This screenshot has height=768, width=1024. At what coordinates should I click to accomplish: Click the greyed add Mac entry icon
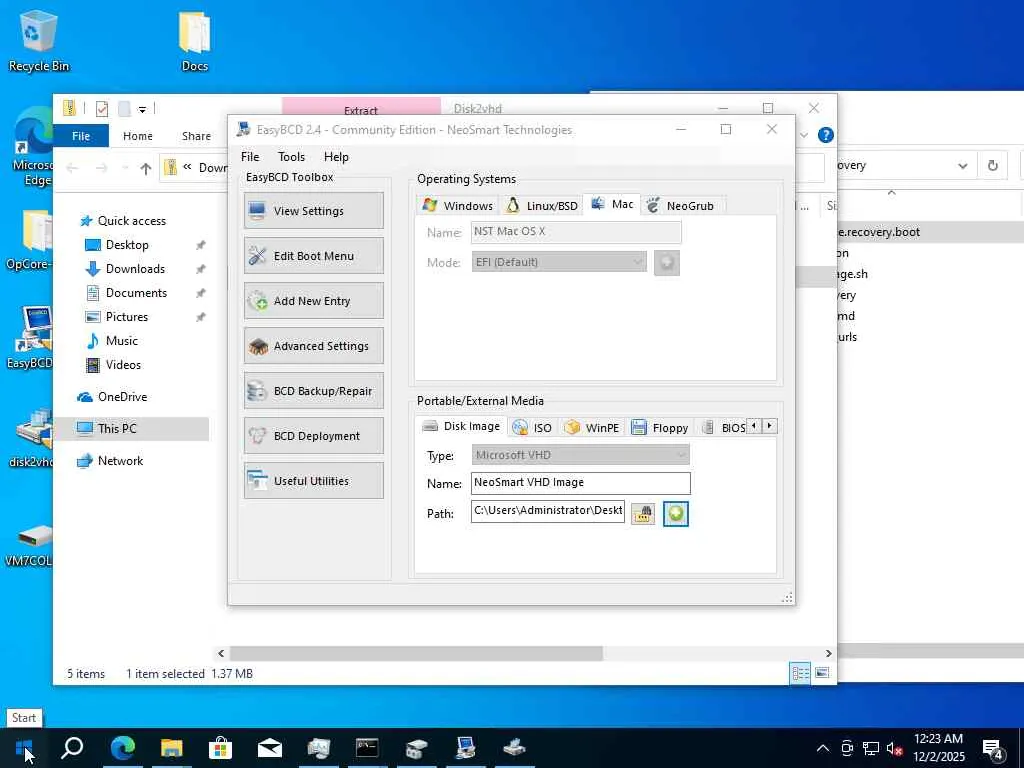667,263
